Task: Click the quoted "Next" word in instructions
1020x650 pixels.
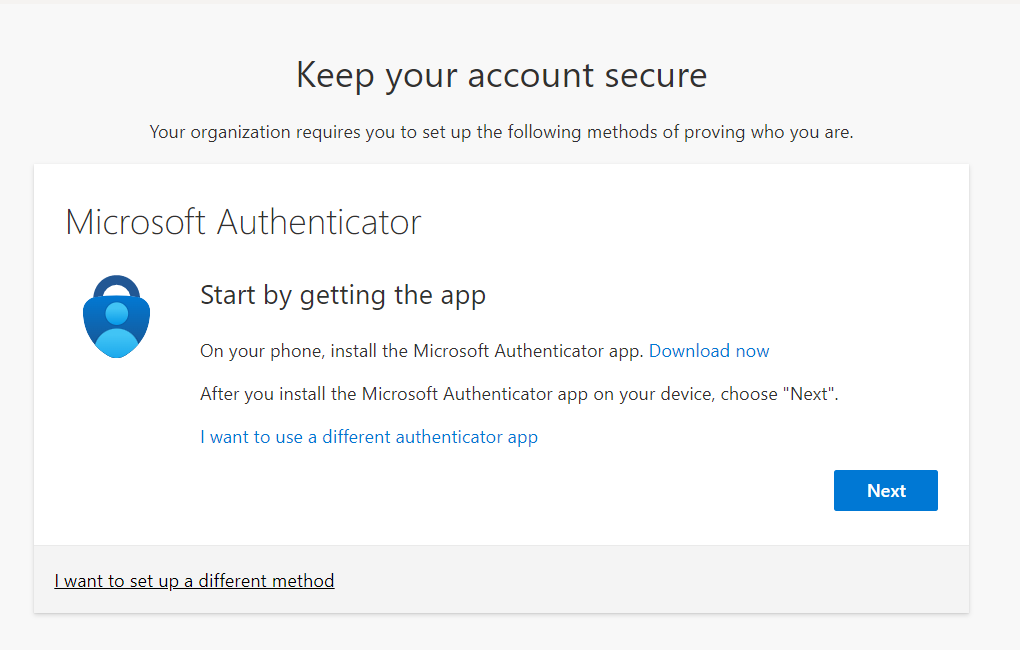Action: 810,394
